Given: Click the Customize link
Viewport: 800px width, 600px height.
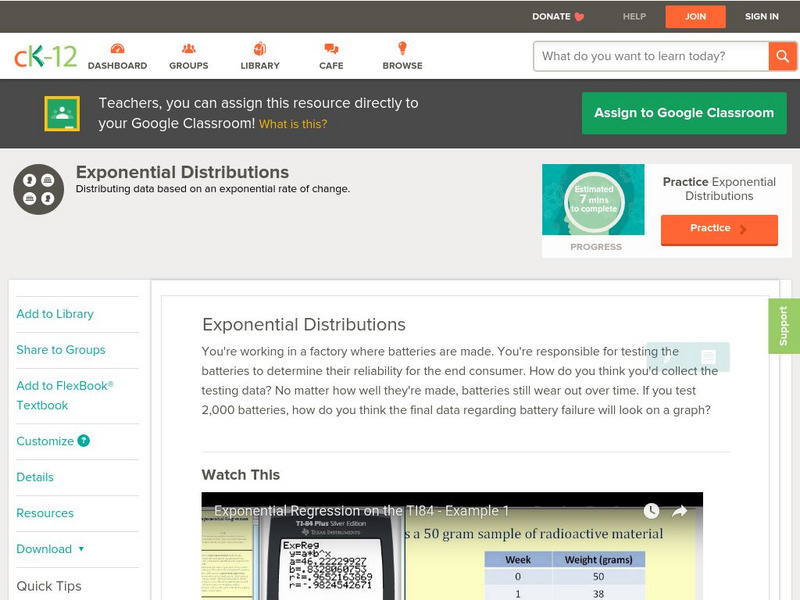Looking at the screenshot, I should pos(45,441).
